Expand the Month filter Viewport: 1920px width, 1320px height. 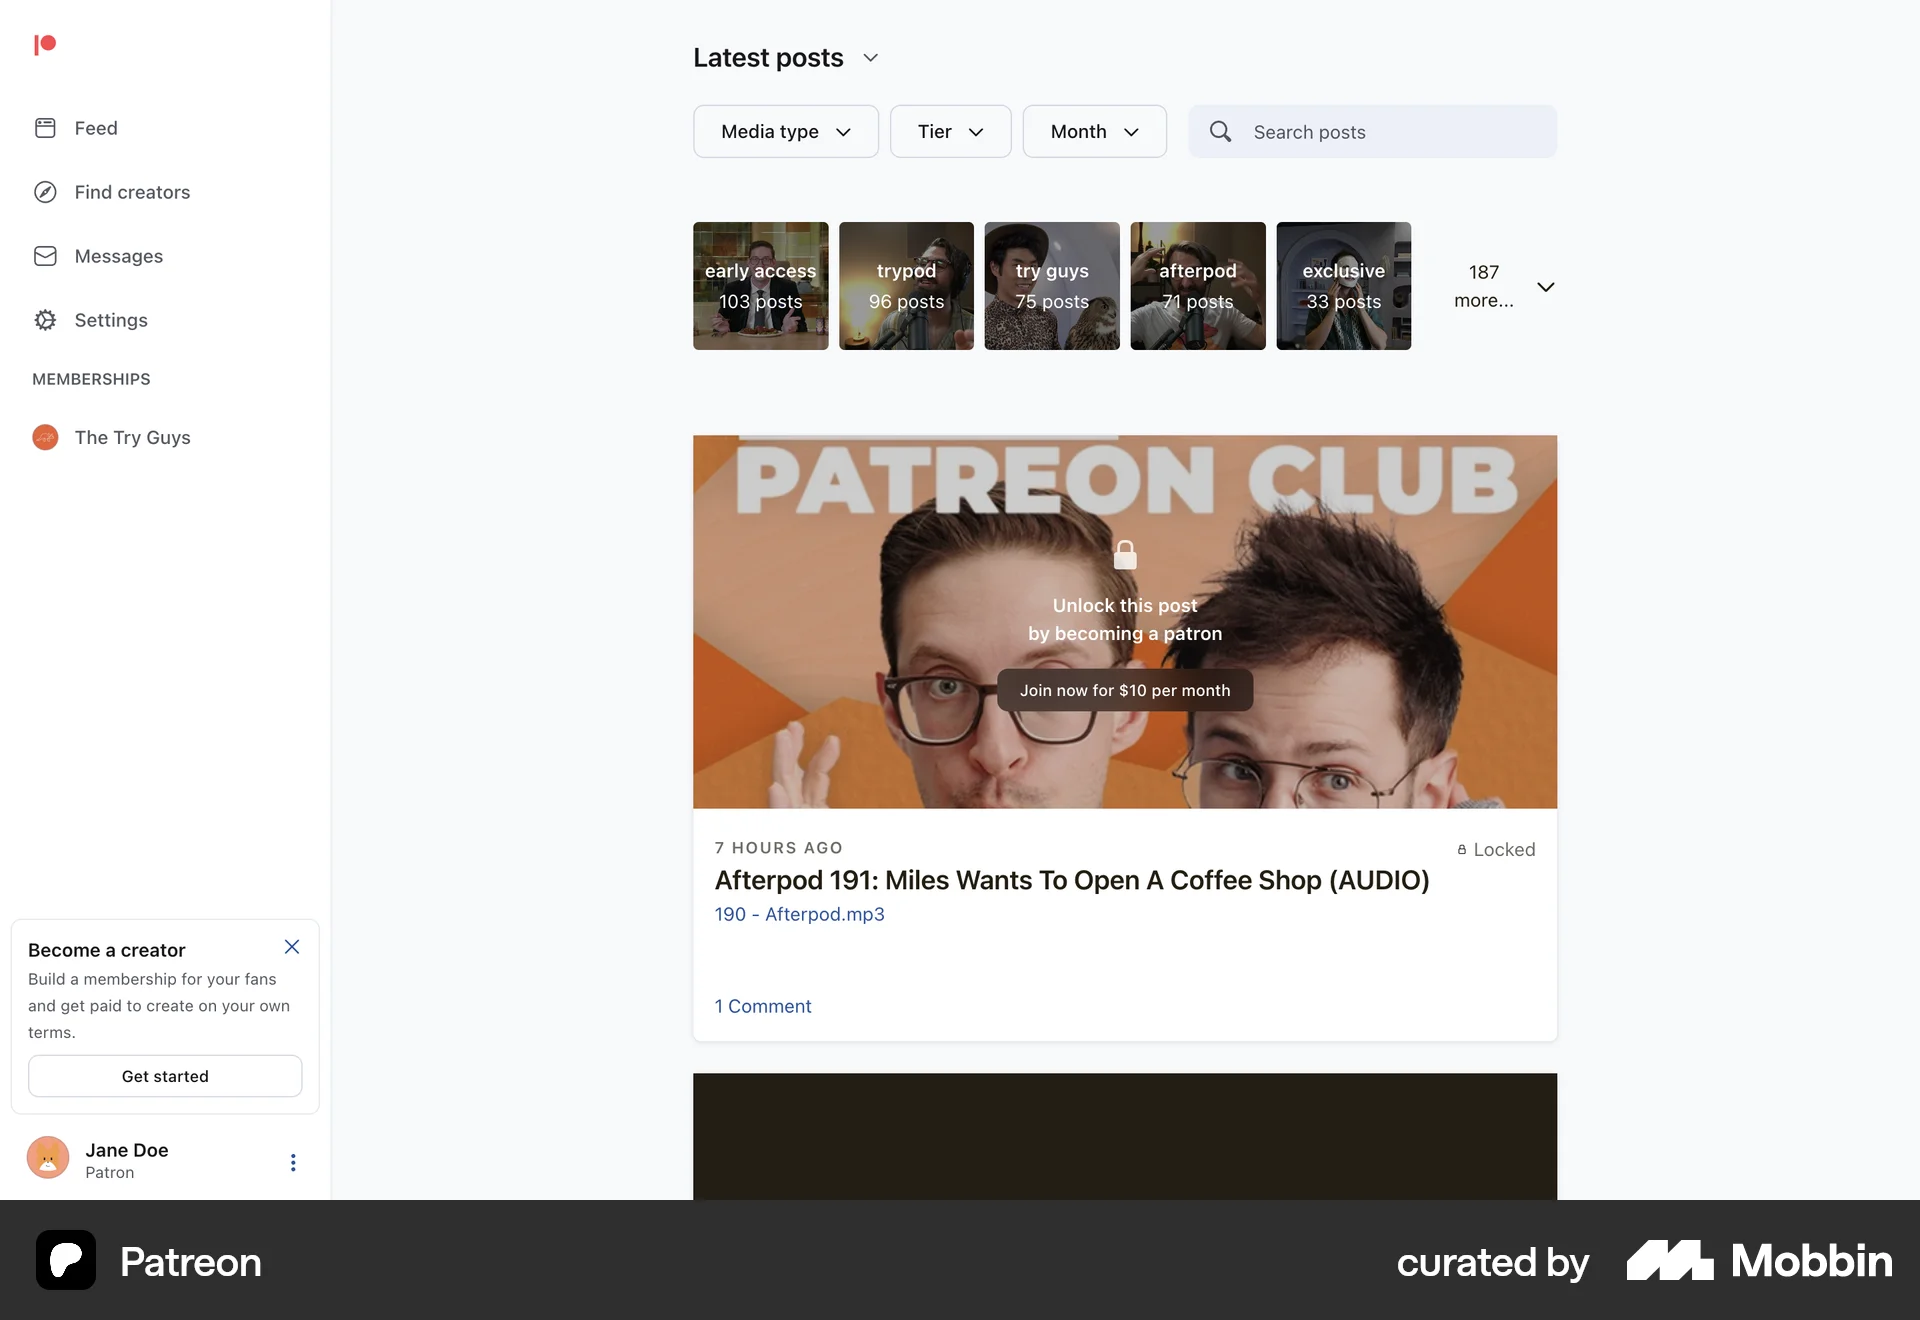pos(1093,131)
